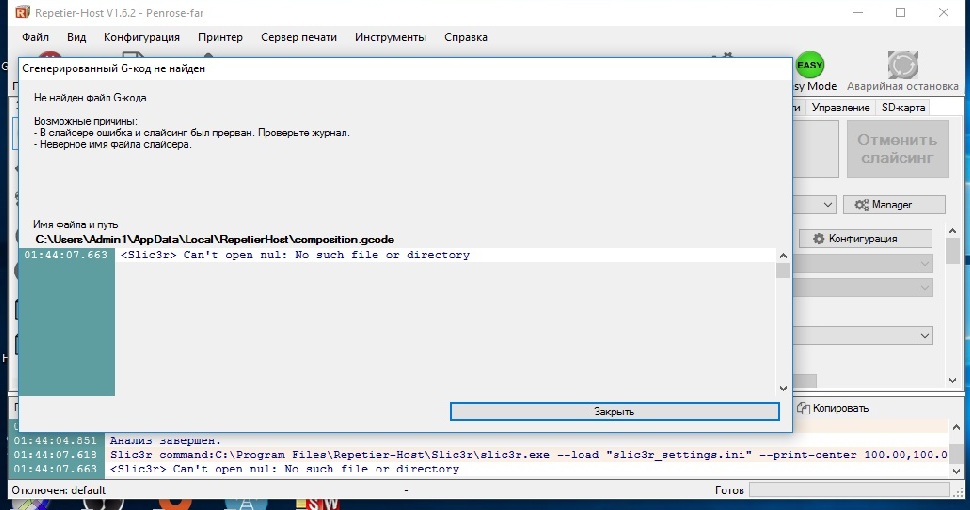The width and height of the screenshot is (970, 510).
Task: Maximize the Repetier-Host window
Action: pos(901,12)
